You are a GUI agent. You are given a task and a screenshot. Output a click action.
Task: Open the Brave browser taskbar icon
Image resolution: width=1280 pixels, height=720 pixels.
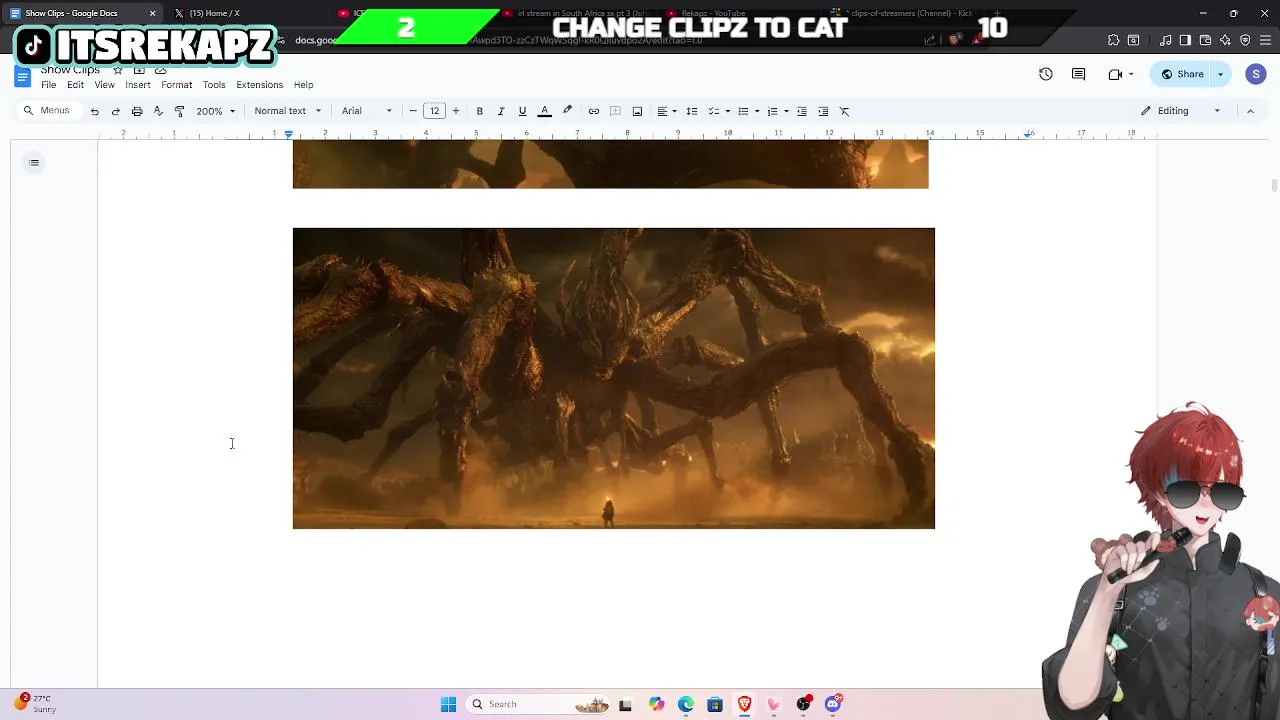click(x=744, y=704)
